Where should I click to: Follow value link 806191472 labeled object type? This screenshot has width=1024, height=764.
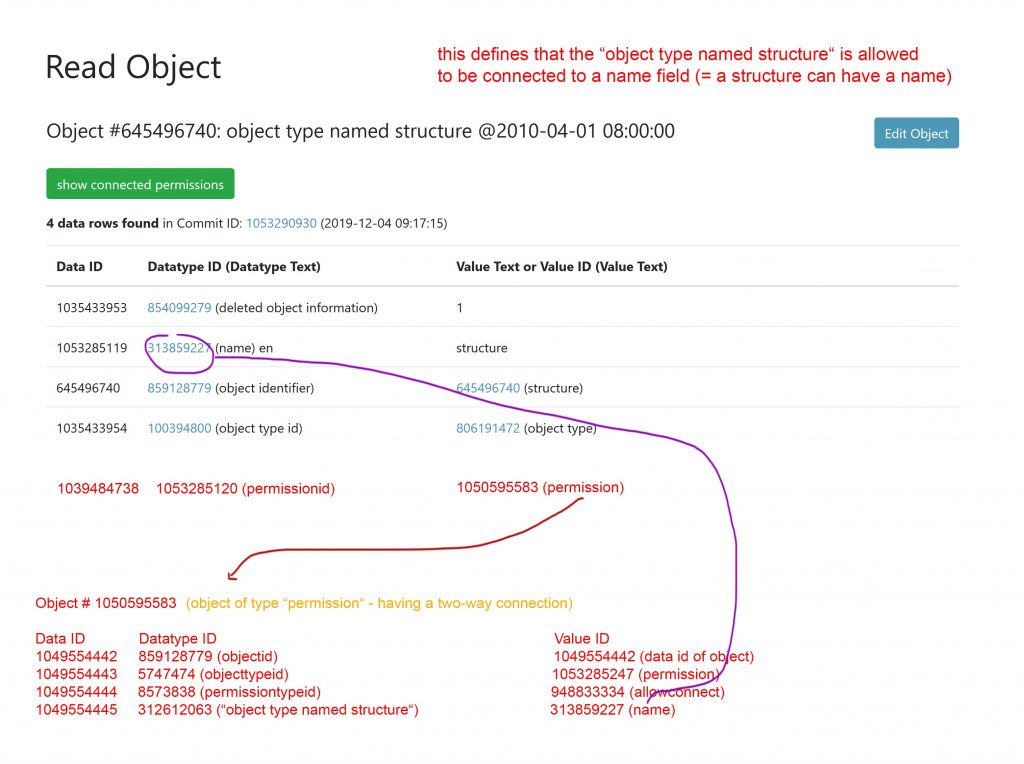[488, 428]
